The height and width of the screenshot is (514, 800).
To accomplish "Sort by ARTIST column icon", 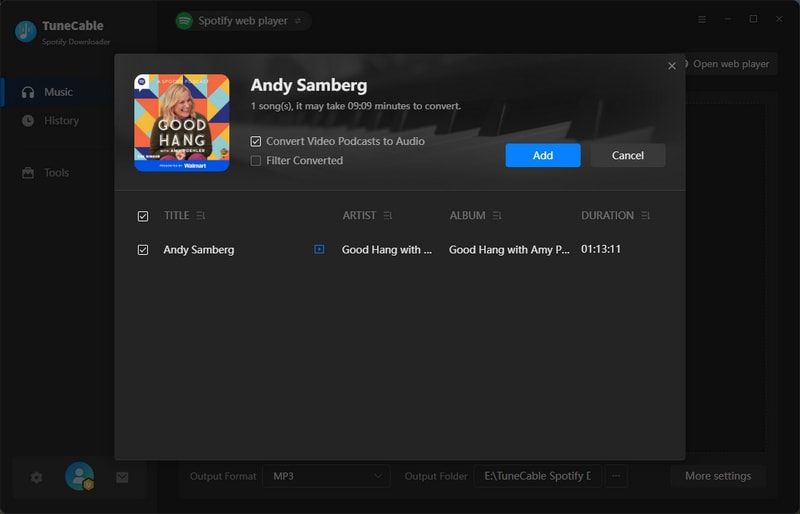I will pyautogui.click(x=388, y=216).
